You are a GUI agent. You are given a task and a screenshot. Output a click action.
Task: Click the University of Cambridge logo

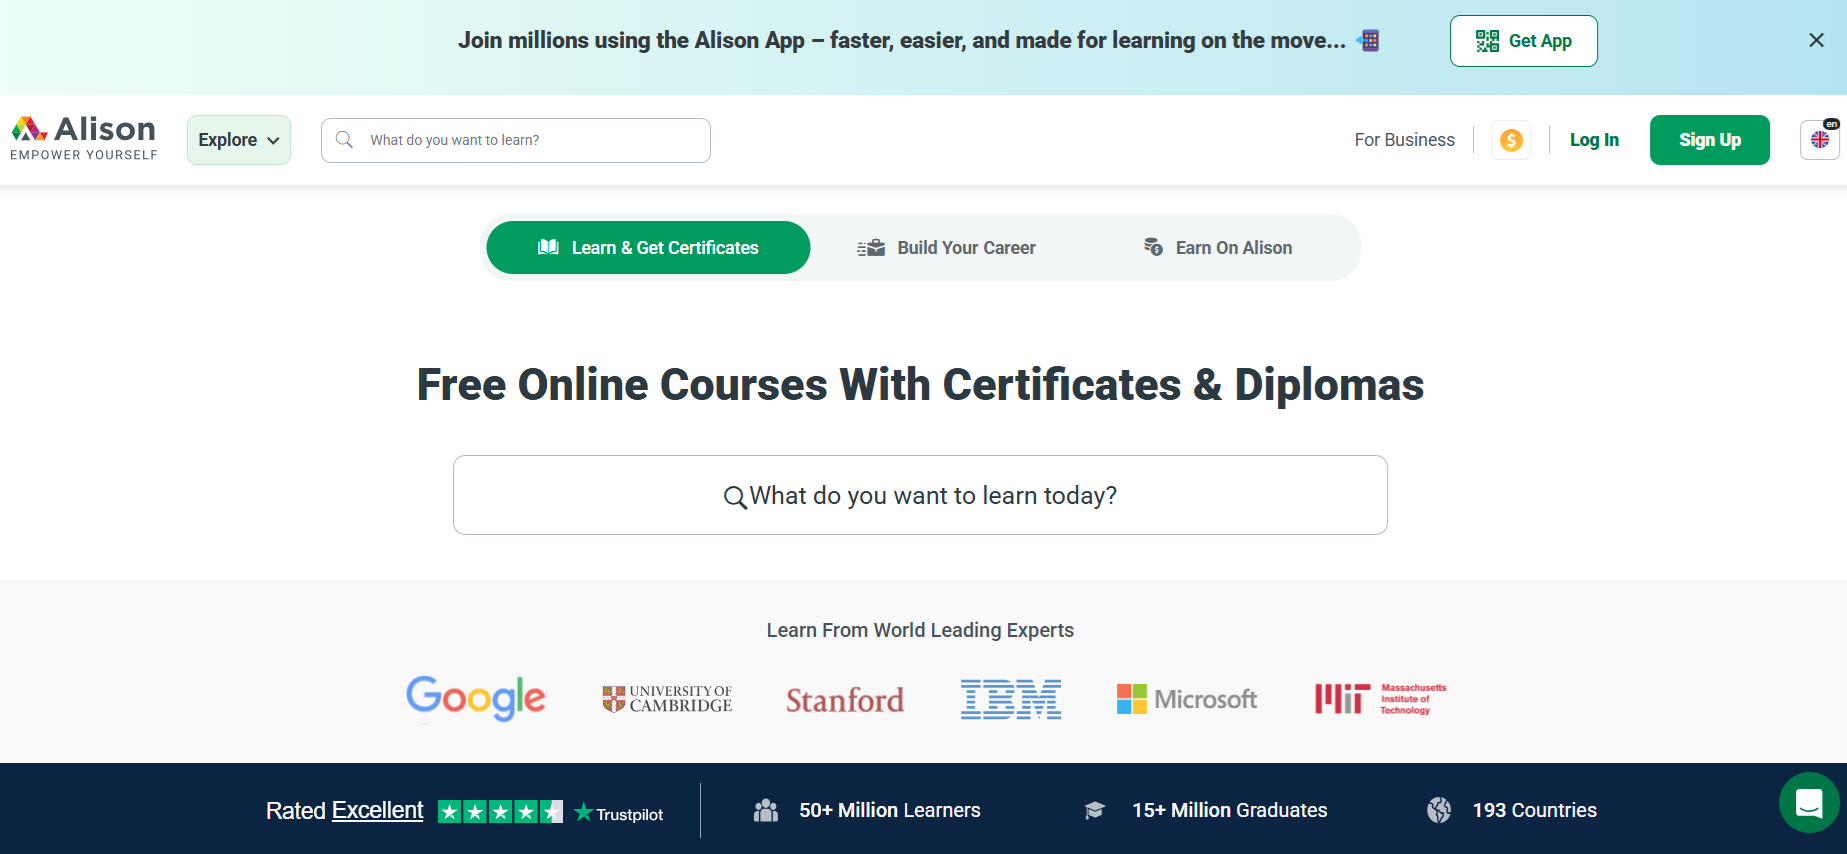click(x=667, y=699)
